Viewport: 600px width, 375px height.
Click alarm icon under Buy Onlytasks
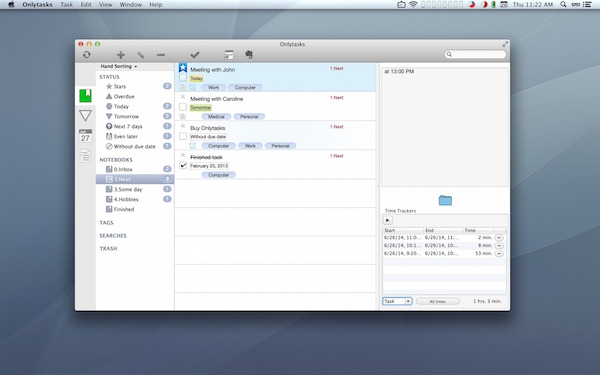(x=192, y=145)
